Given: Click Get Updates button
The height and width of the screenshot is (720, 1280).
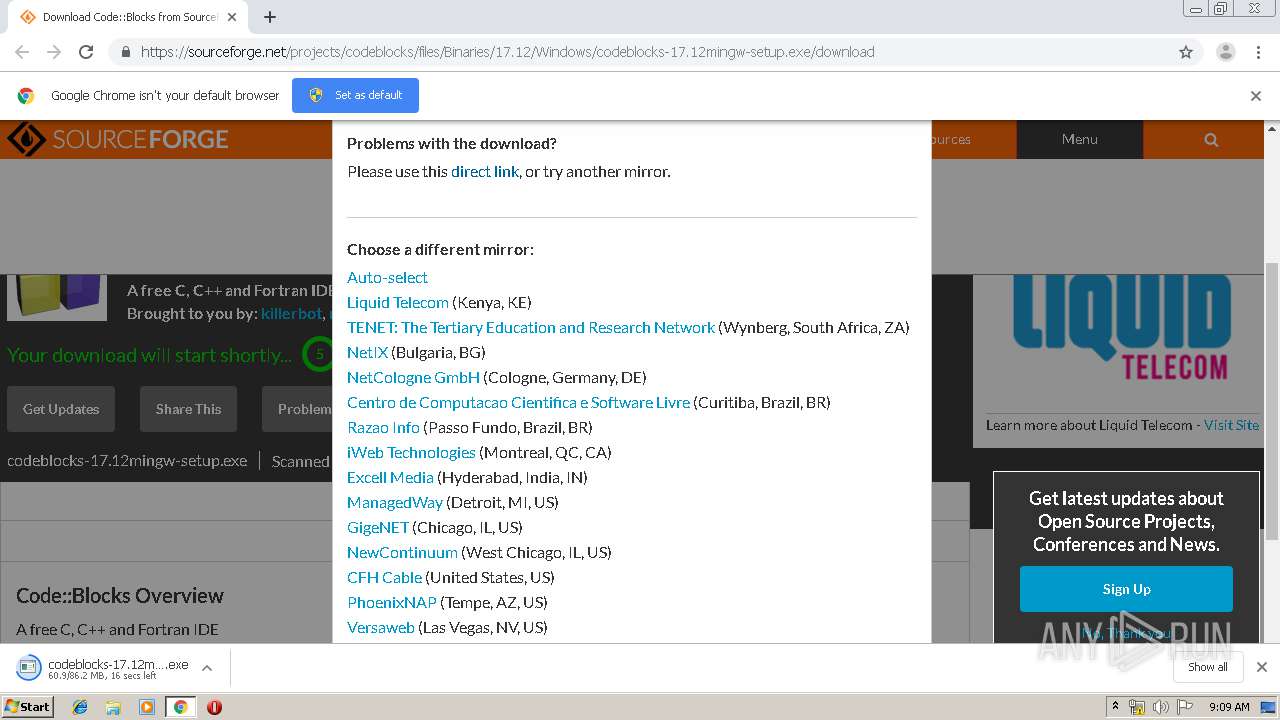Looking at the screenshot, I should (61, 409).
